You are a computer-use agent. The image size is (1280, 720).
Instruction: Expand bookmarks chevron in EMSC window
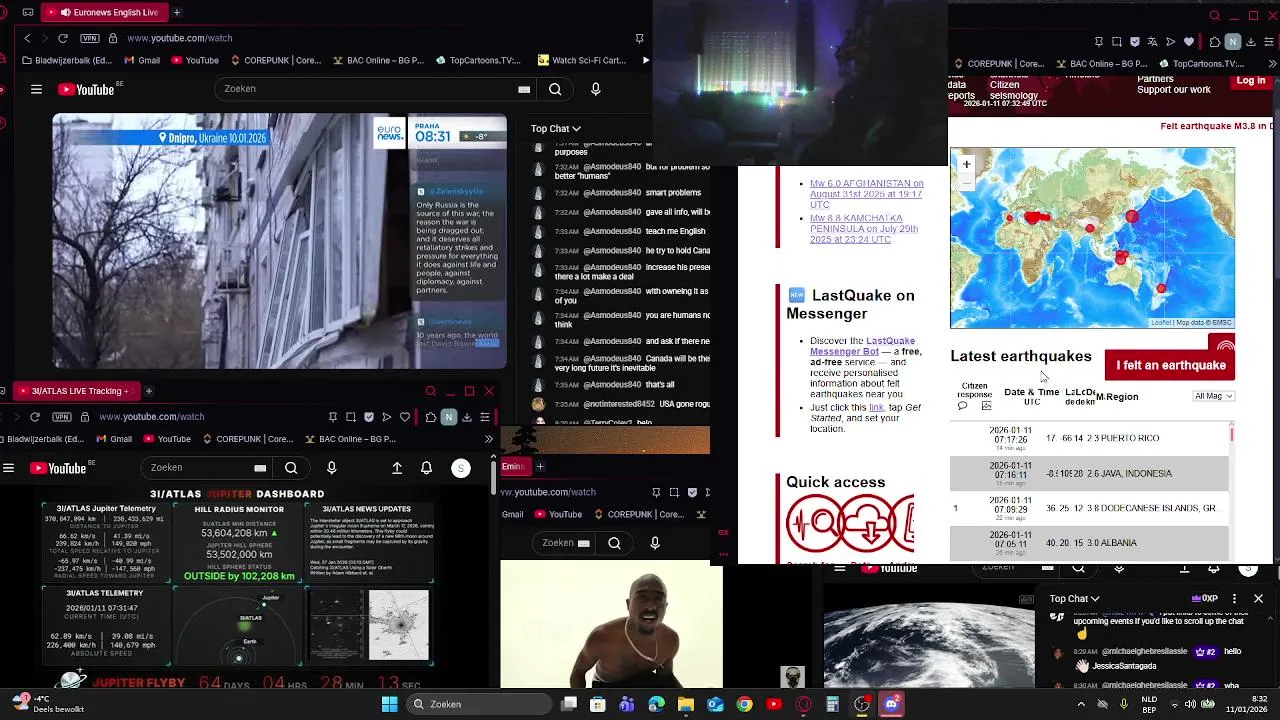coord(1271,64)
